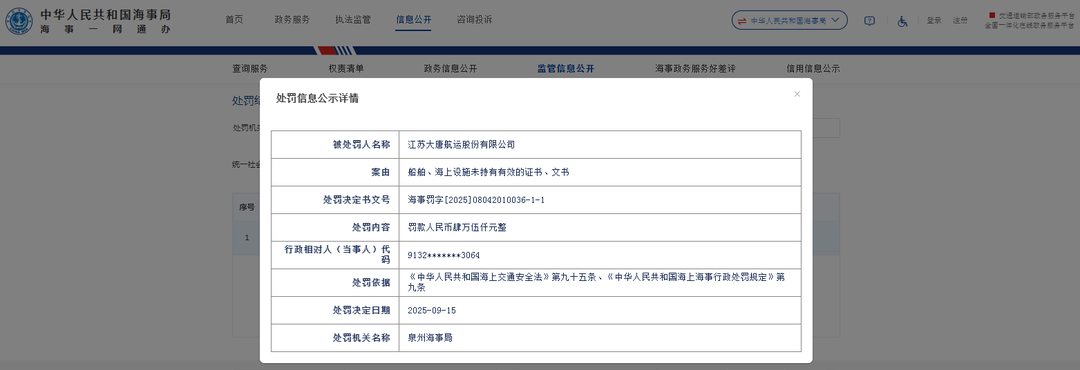Click the decision number 海事罚字[2025]08042010036-1-1
This screenshot has width=1080, height=370.
pos(477,200)
